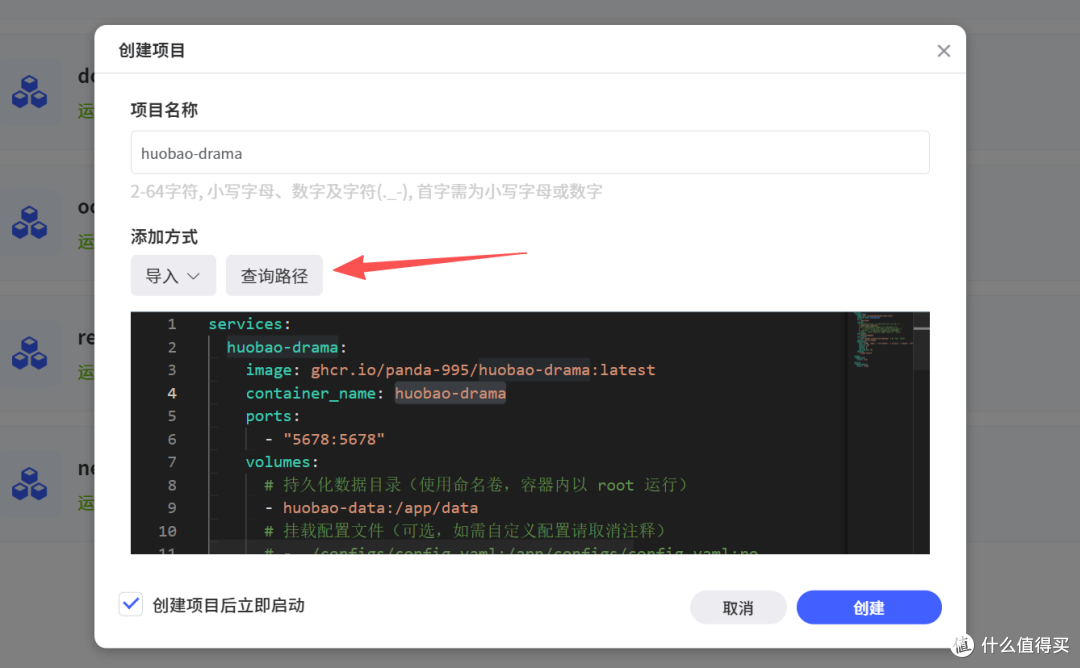Click the comment 持久化数据目录 on line 8
Screen dimensions: 1080x668
click(476, 485)
